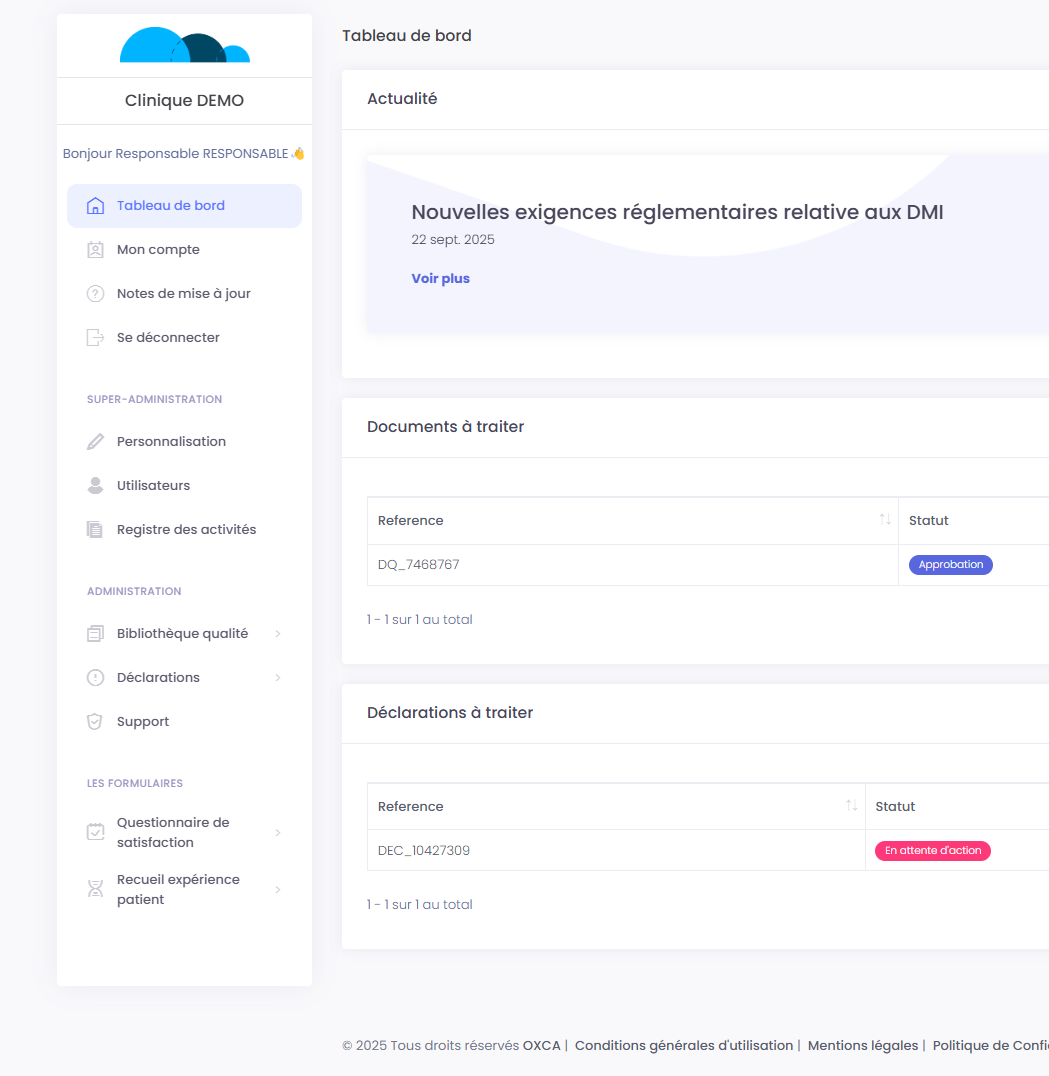Click the cloud logo at top of sidebar
This screenshot has width=1049, height=1076.
[x=184, y=46]
